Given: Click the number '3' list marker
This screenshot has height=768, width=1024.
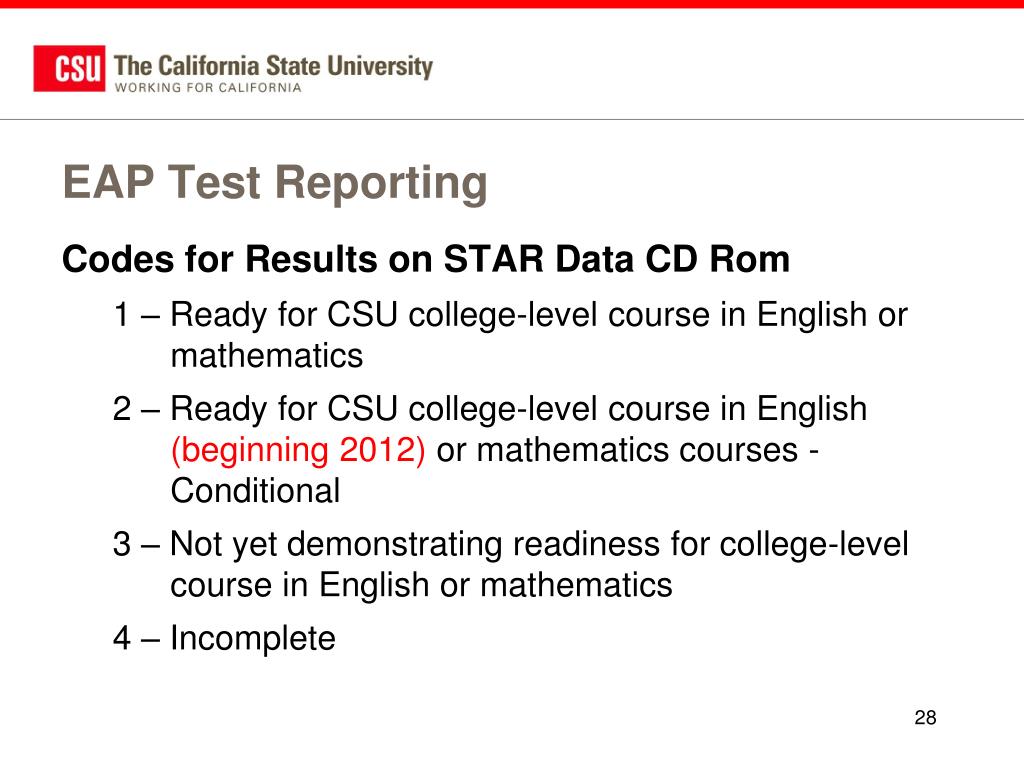Looking at the screenshot, I should (121, 544).
